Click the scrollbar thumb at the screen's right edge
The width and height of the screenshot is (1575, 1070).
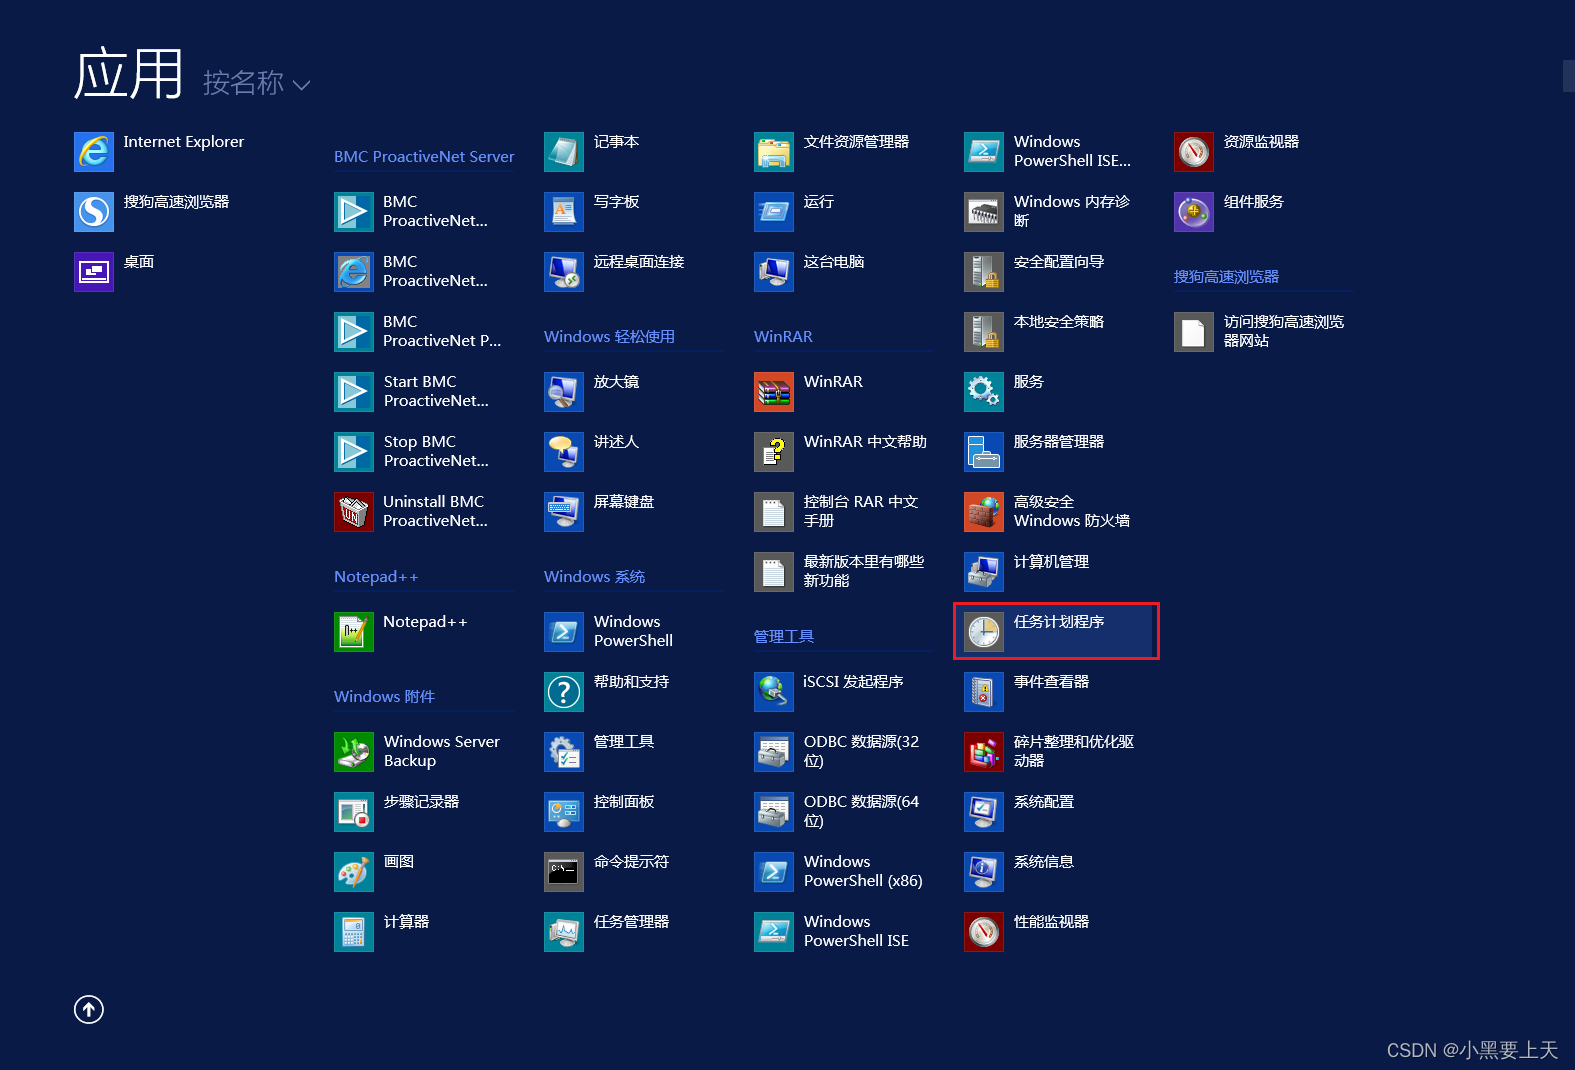tap(1569, 76)
